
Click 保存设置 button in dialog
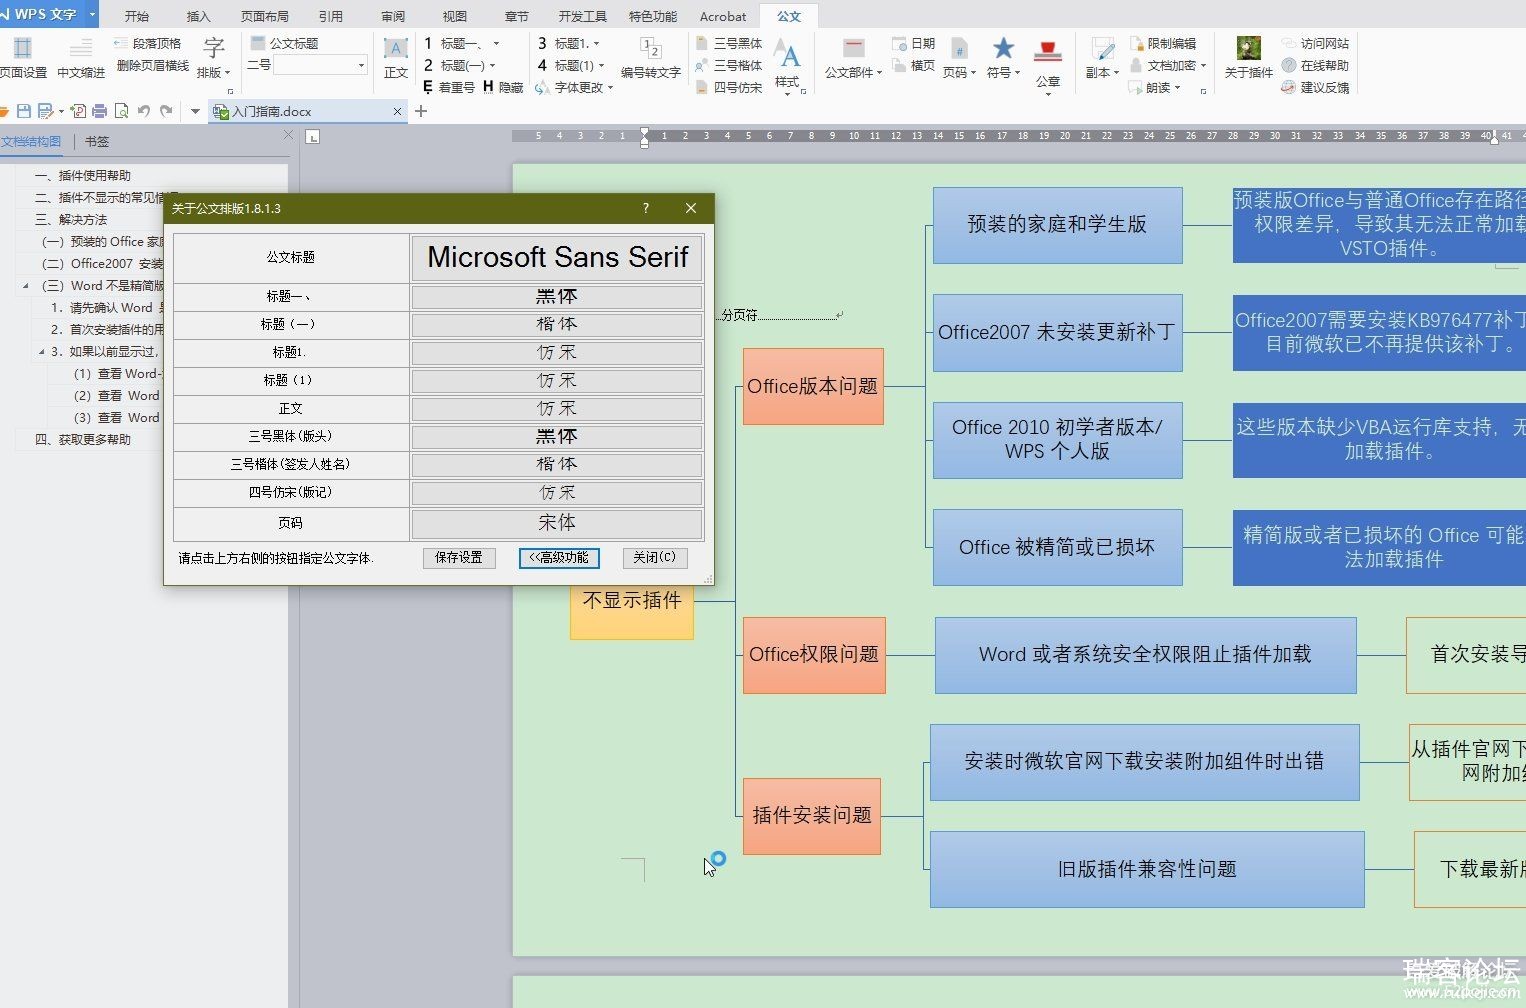[x=459, y=558]
